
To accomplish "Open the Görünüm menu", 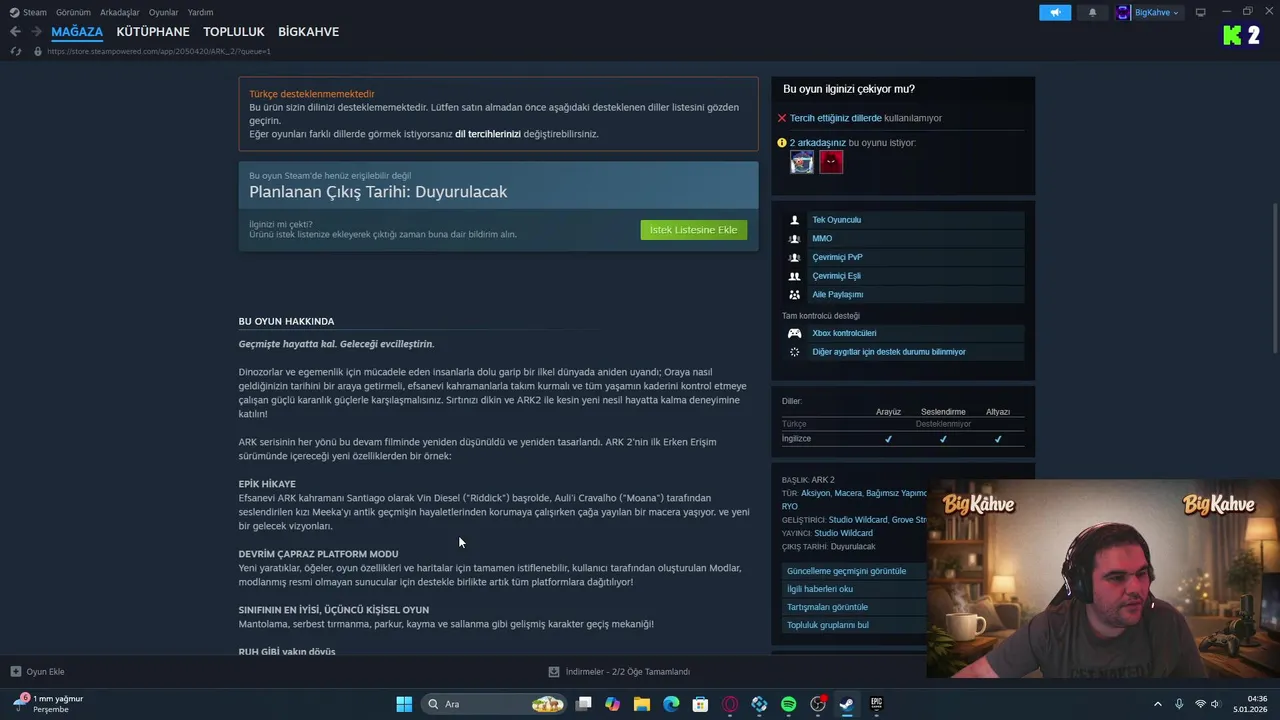I will click(73, 12).
